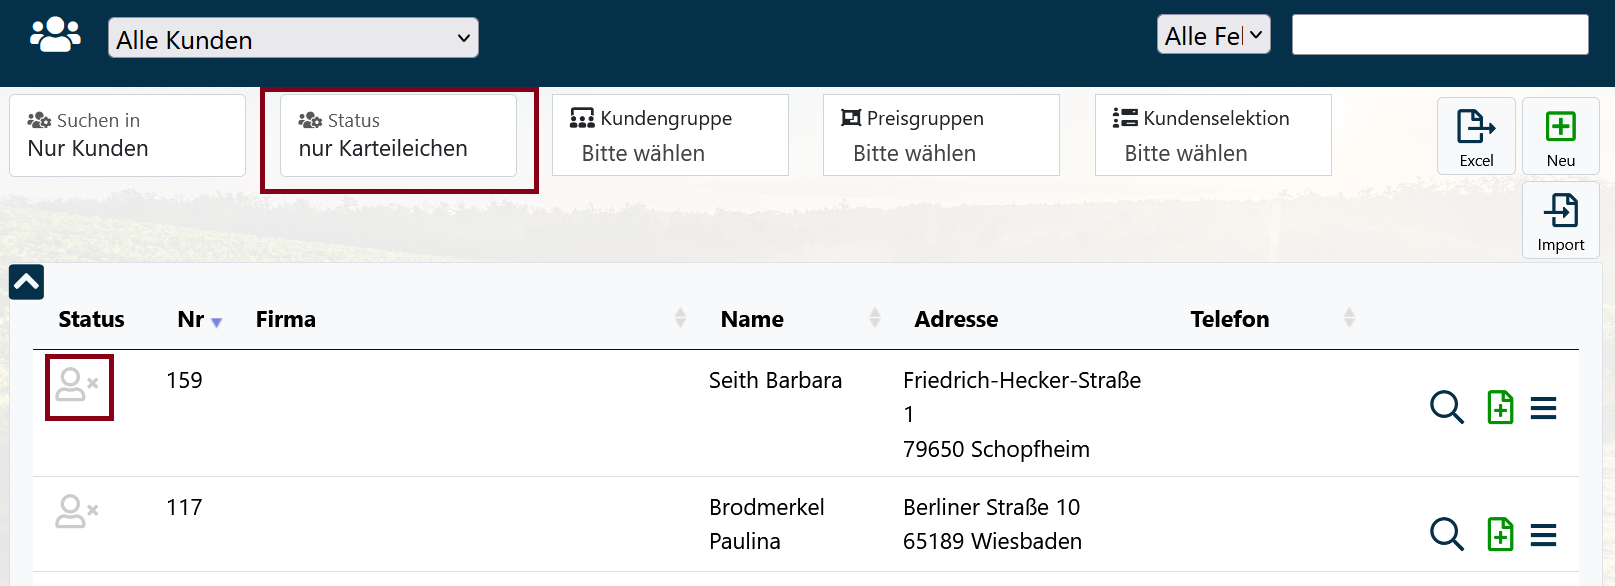Open the Status nur Karteileichen filter
Screen dimensions: 1615x586
398,136
